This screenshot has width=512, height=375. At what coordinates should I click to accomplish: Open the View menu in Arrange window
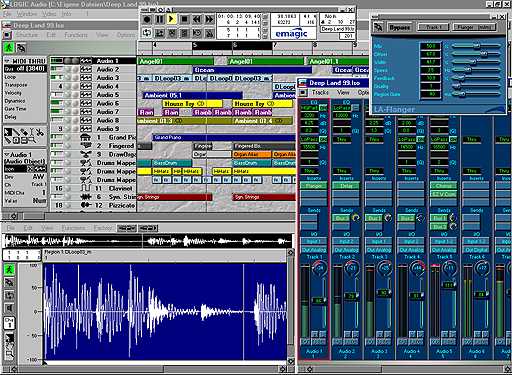coord(102,35)
